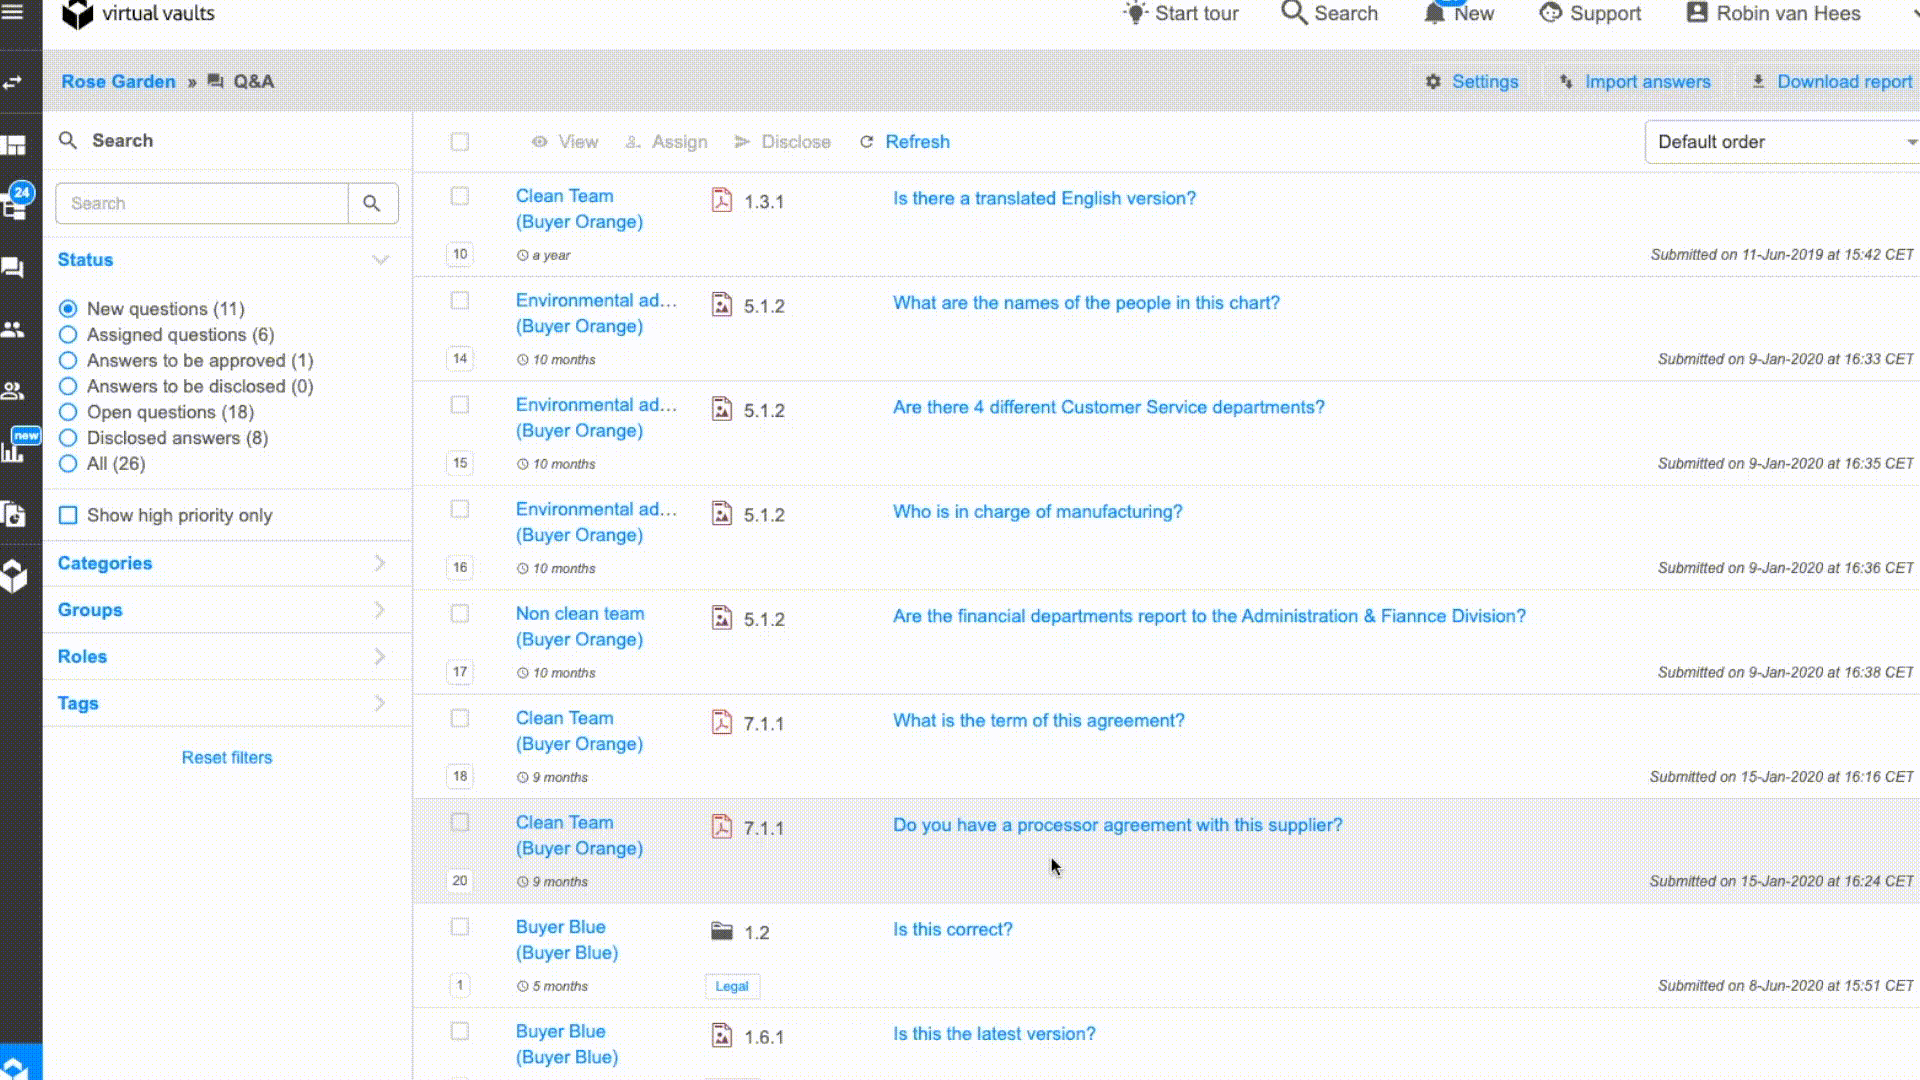
Task: Click the Reset filters link
Action: 227,758
